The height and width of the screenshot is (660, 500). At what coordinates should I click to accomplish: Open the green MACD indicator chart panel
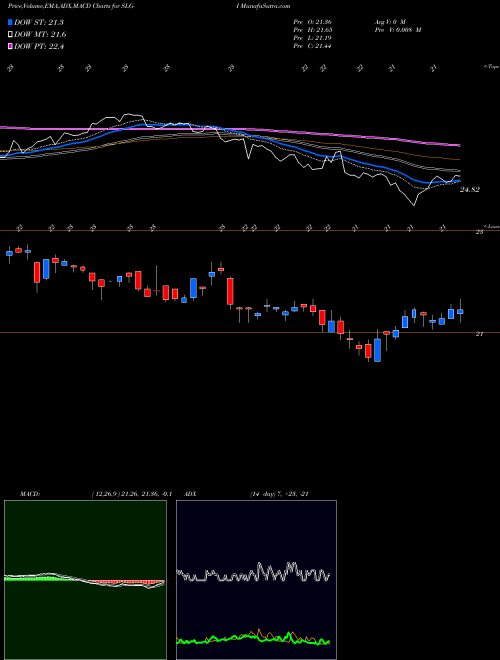[85, 580]
